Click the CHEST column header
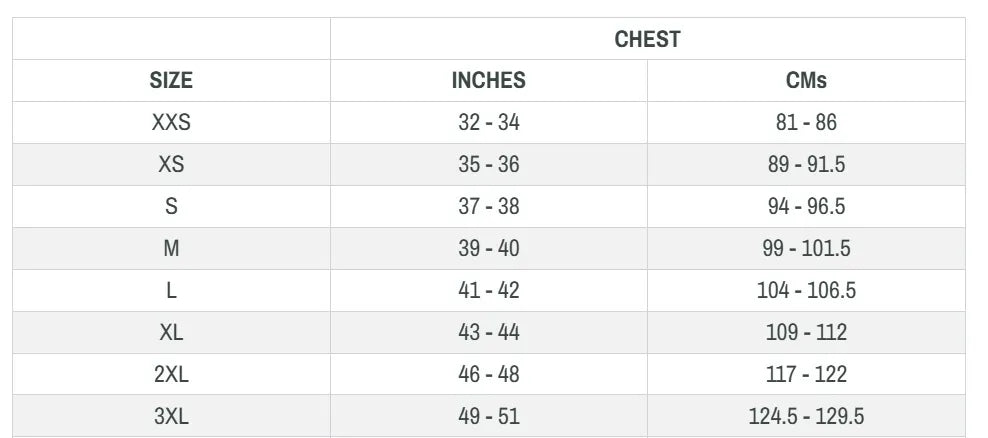Viewport: 988px width, 438px height. click(x=647, y=39)
